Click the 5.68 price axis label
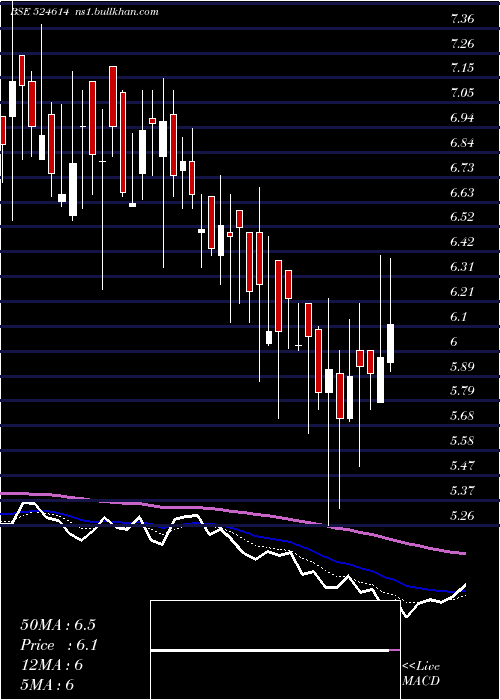Screen dimensions: 500x700 [462, 417]
